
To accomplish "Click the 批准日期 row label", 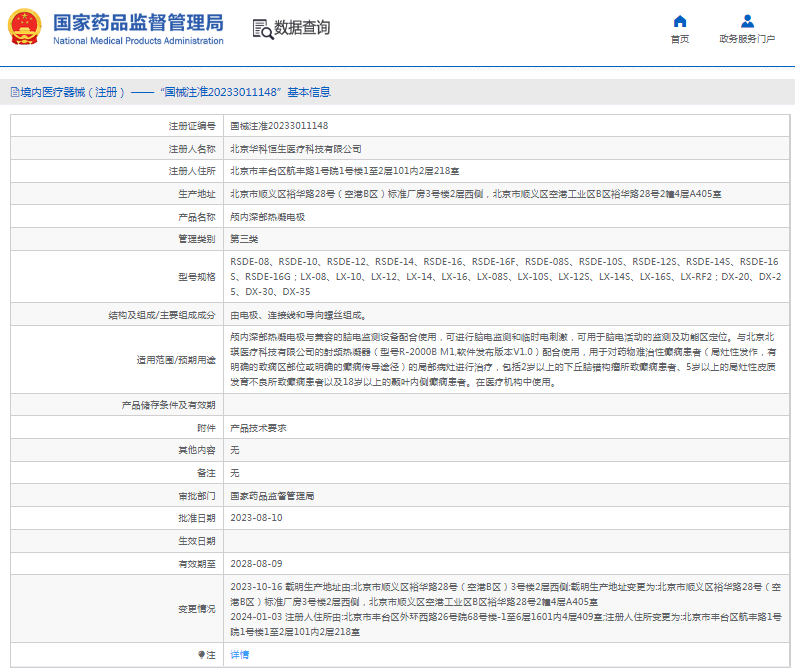I will click(197, 518).
